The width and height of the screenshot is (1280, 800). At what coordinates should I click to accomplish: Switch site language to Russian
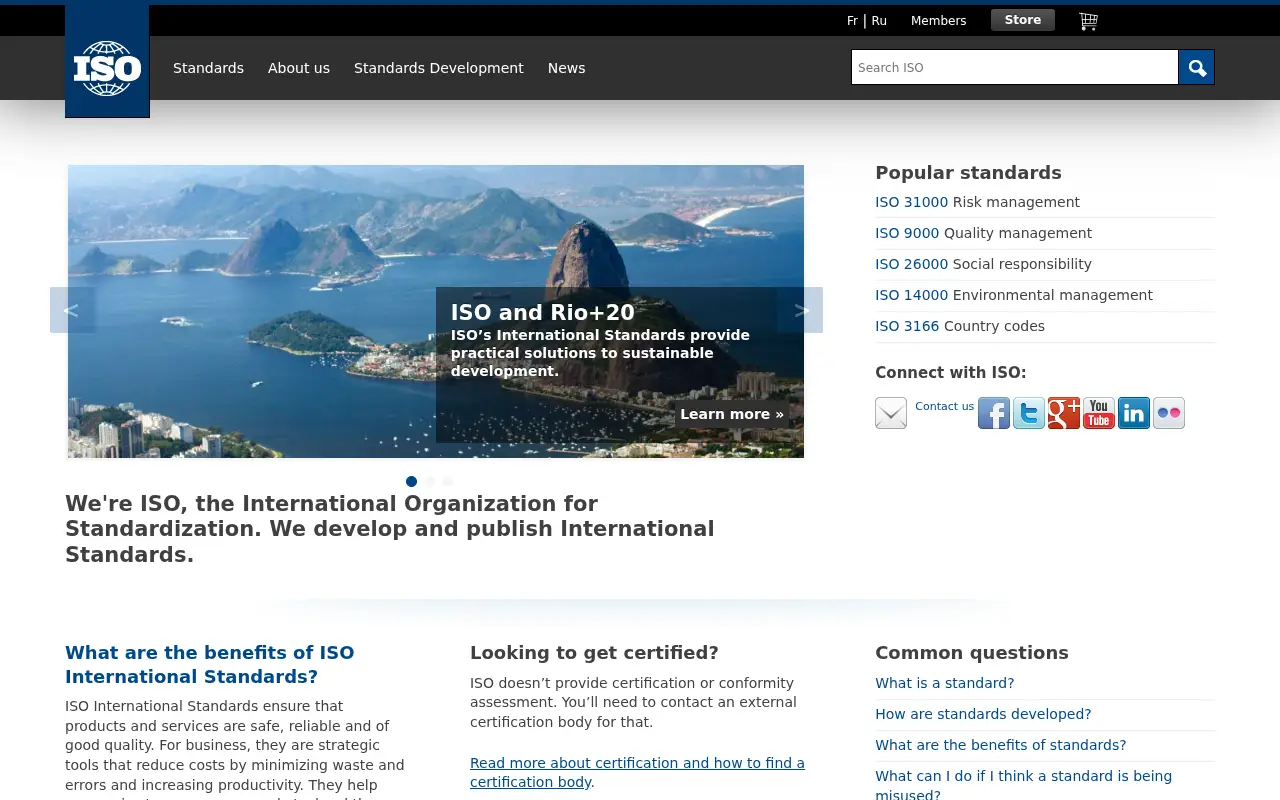pos(879,21)
